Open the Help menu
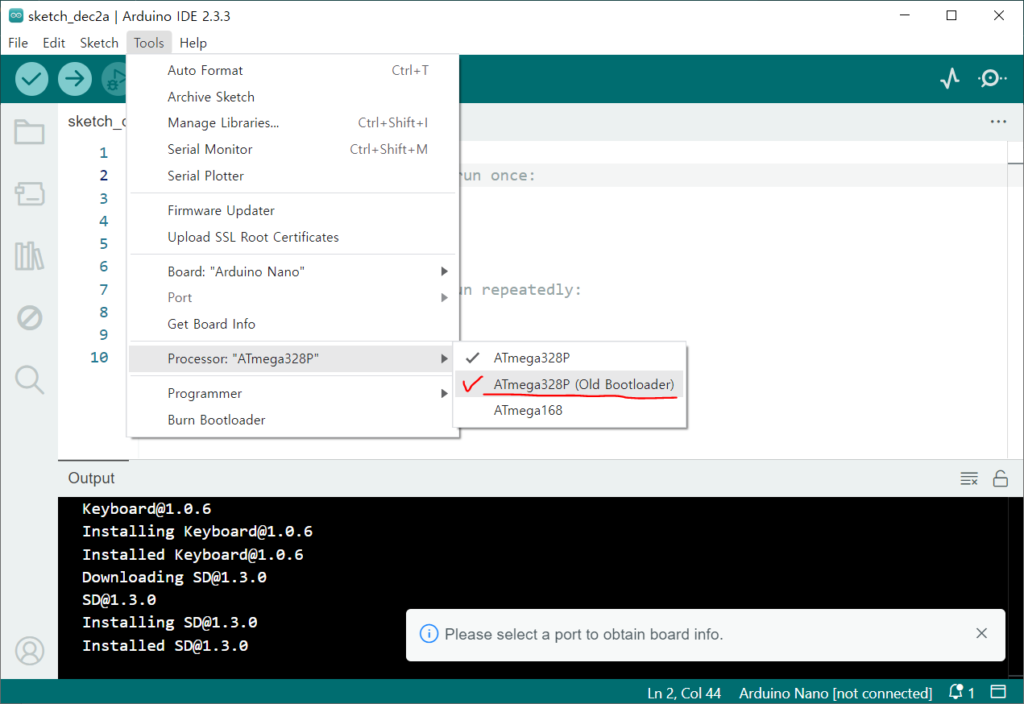 click(x=193, y=43)
